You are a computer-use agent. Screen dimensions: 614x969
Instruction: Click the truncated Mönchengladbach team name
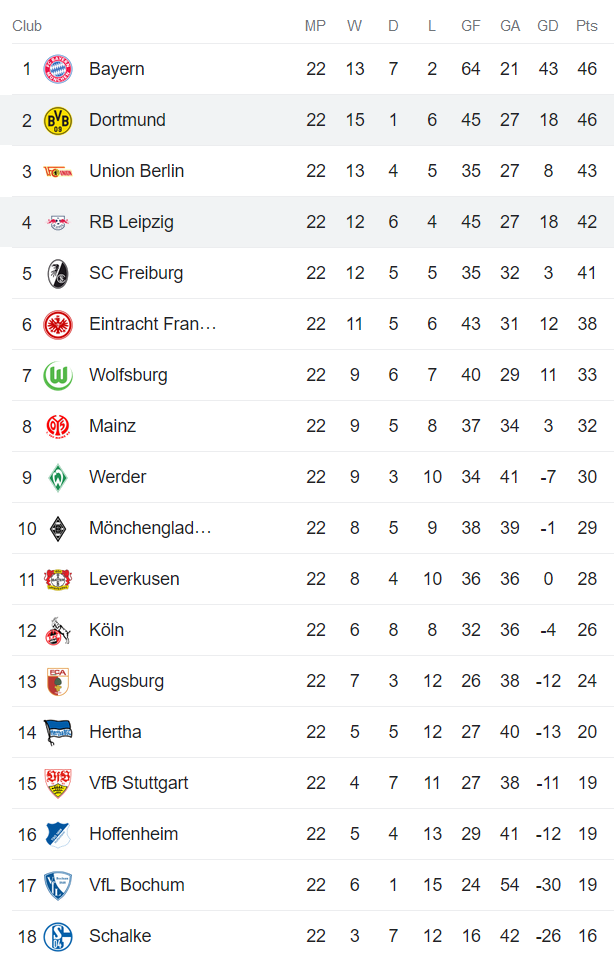150,528
